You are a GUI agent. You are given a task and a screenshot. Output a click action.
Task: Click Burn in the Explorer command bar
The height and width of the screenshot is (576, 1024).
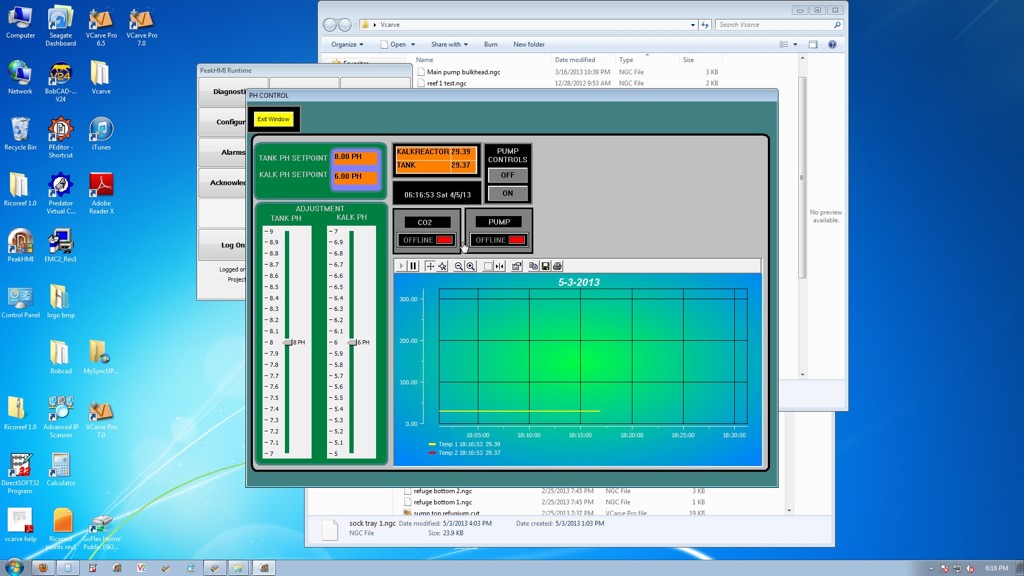[490, 44]
